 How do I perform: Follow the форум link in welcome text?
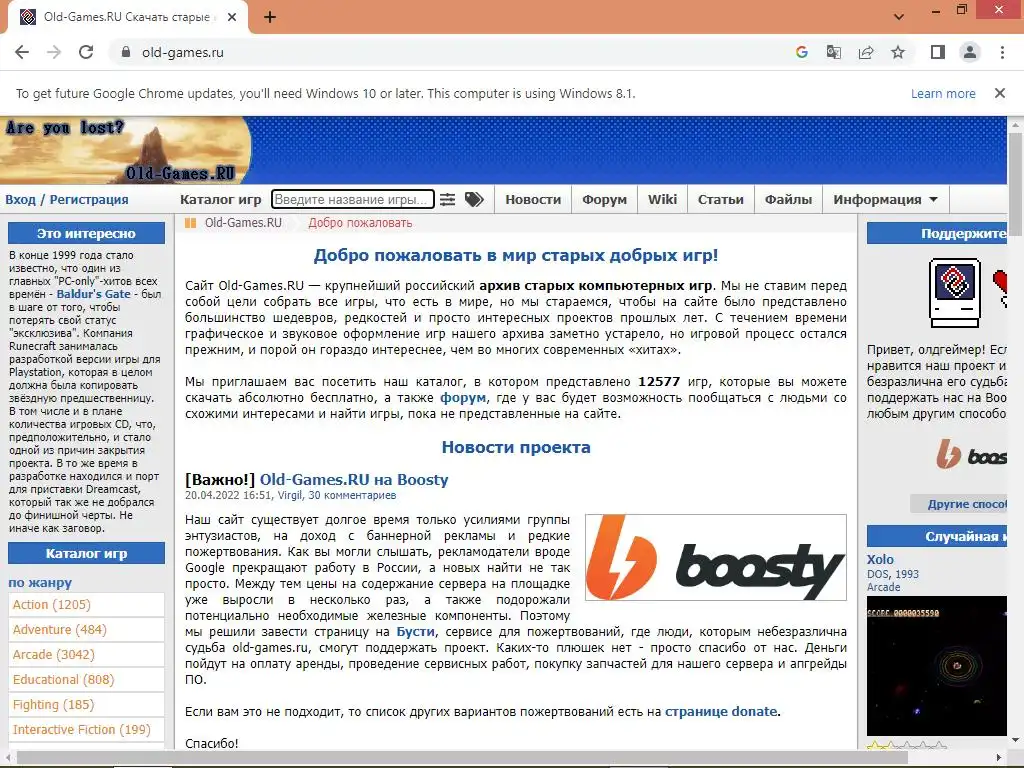463,397
